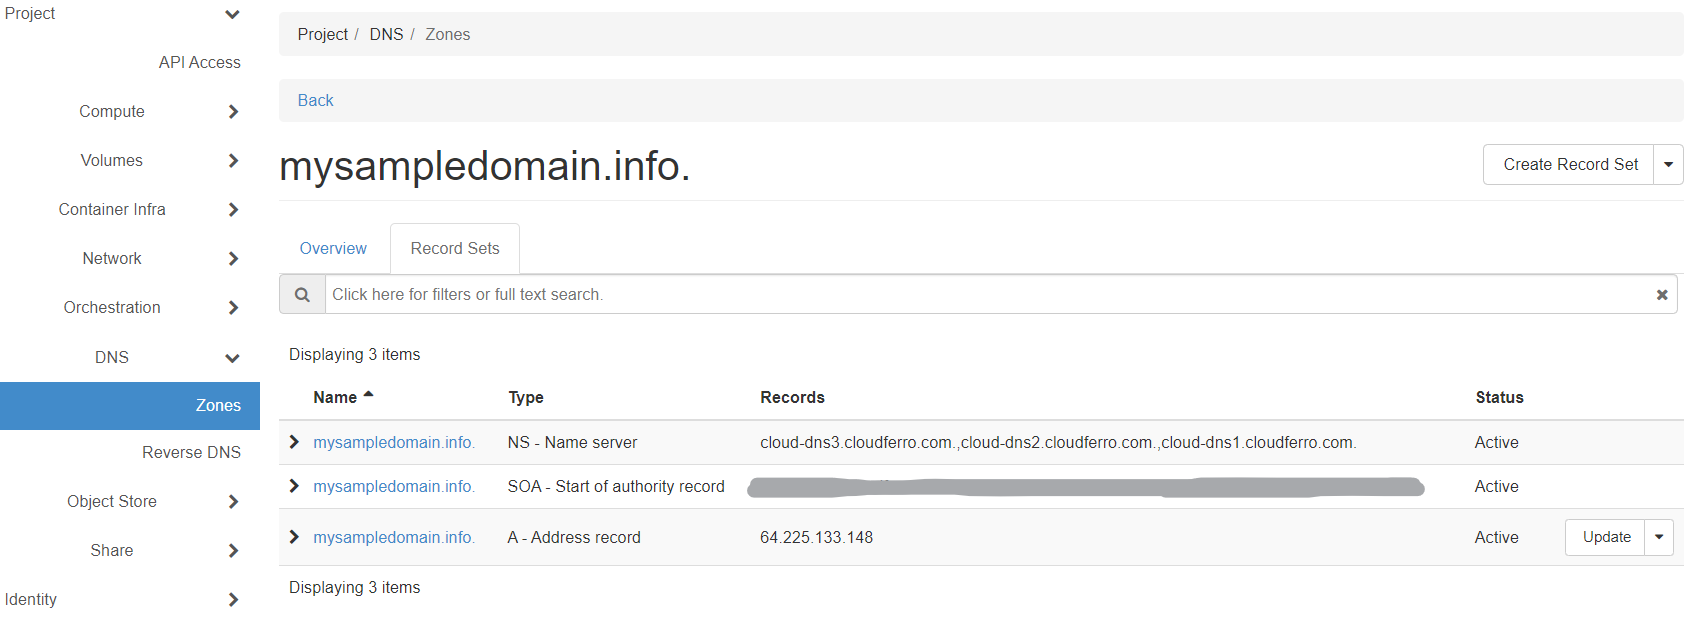Open API Access in the sidebar
1688x635 pixels.
199,63
